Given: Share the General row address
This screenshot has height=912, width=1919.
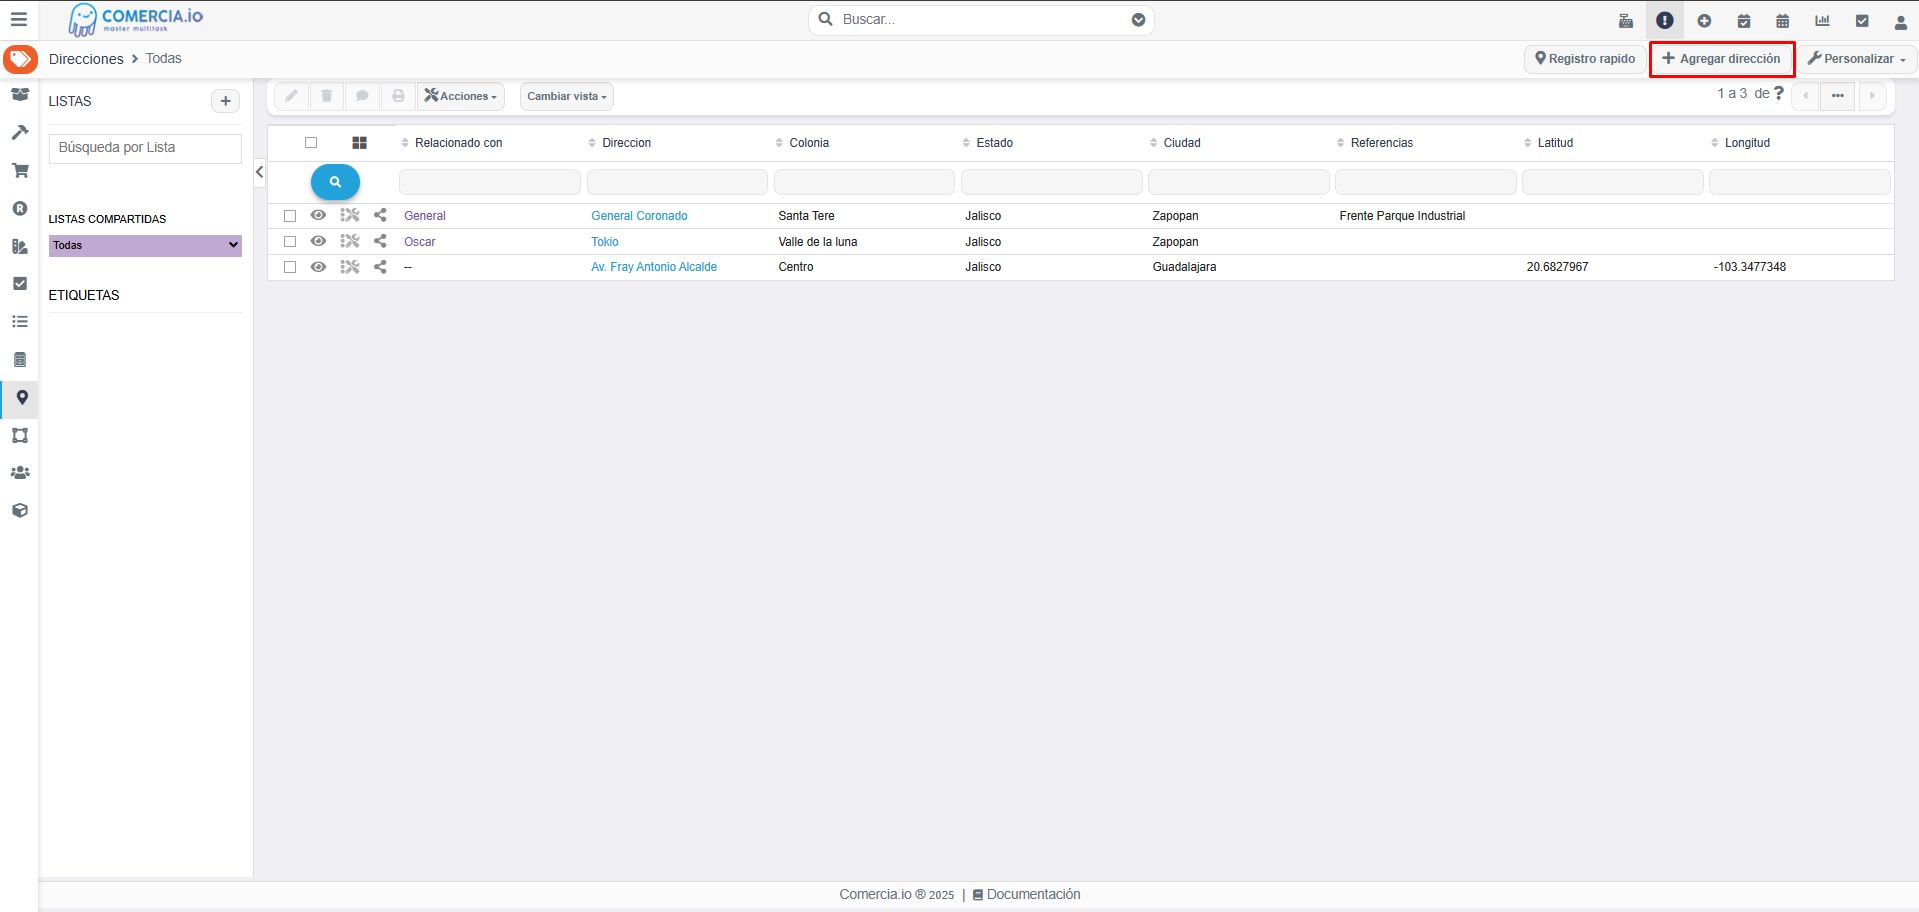Looking at the screenshot, I should [380, 215].
